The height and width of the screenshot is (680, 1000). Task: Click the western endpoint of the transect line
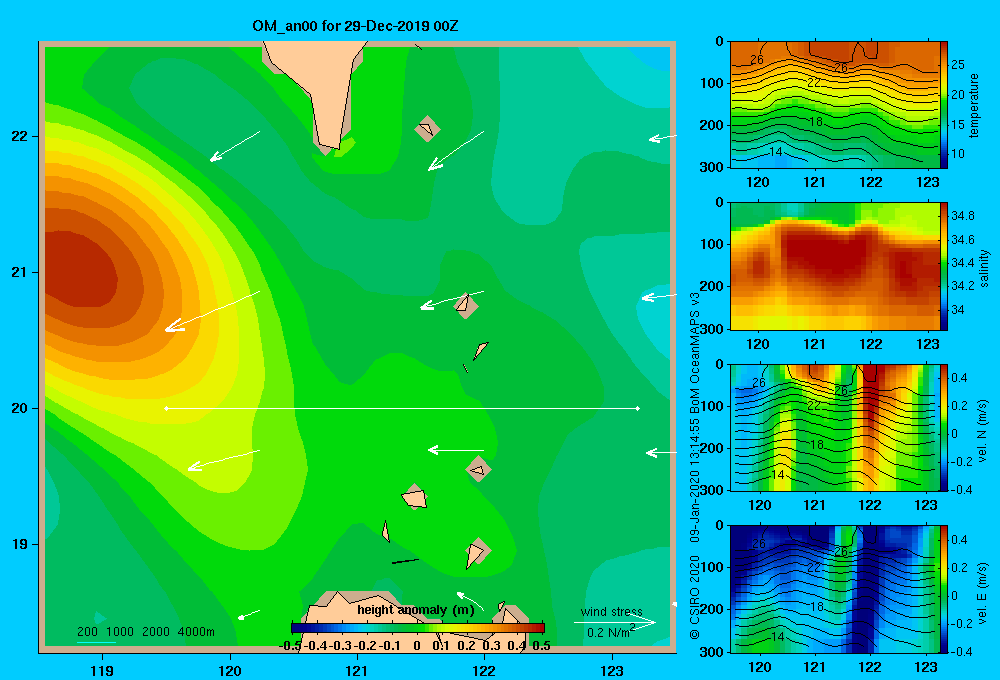(166, 408)
